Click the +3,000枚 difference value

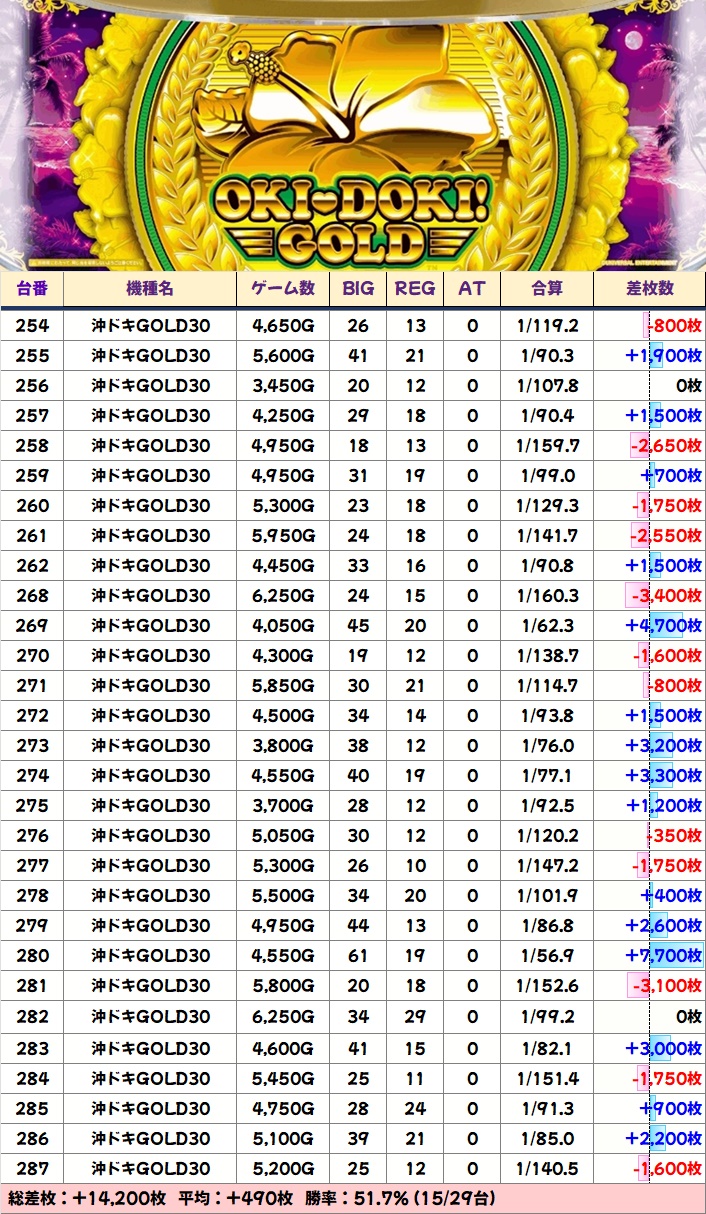(x=663, y=1048)
